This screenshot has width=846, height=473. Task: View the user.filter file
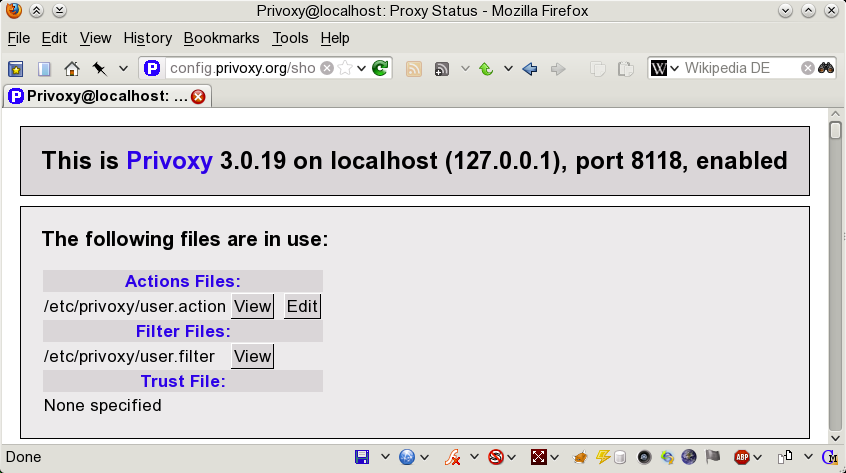(x=253, y=357)
